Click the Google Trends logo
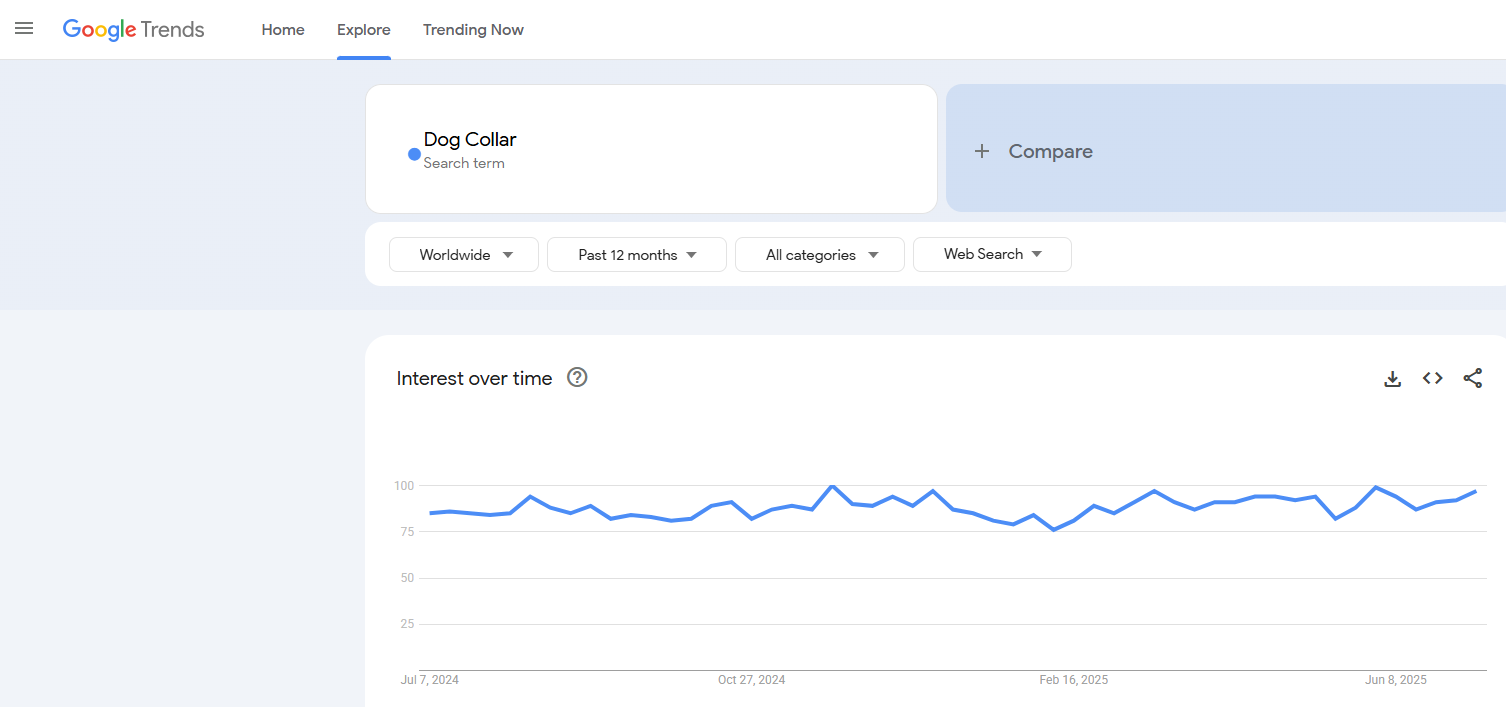Viewport: 1506px width, 707px height. 133,30
